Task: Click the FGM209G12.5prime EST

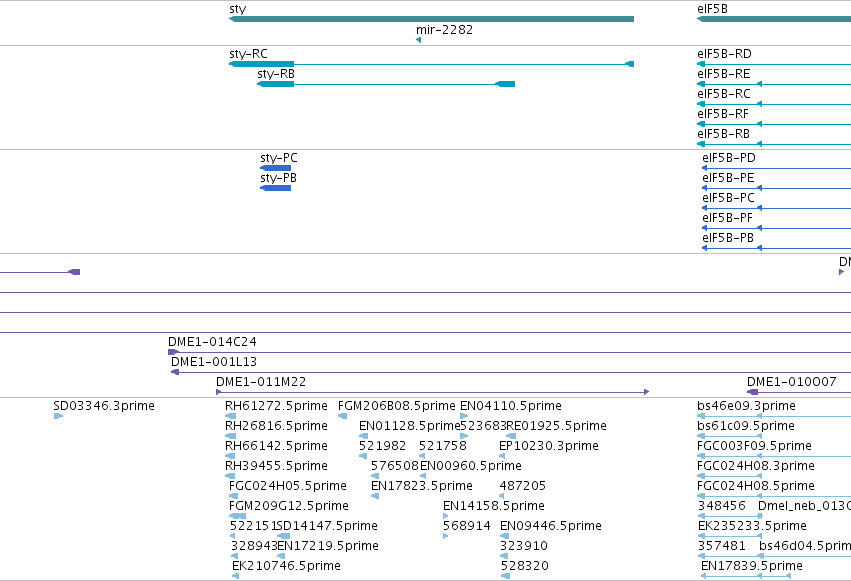Action: 237,516
